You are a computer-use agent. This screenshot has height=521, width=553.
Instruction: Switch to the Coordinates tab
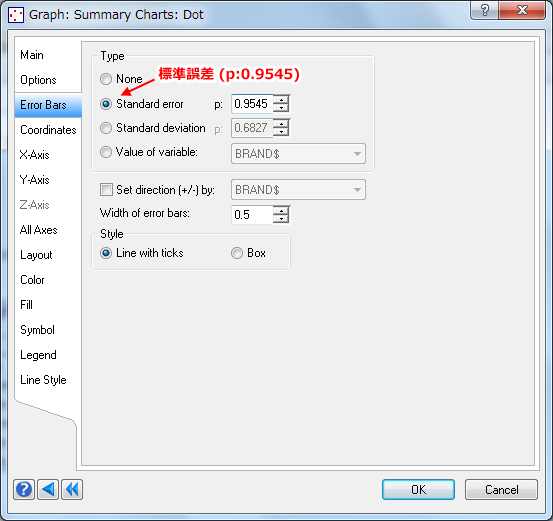click(x=48, y=130)
